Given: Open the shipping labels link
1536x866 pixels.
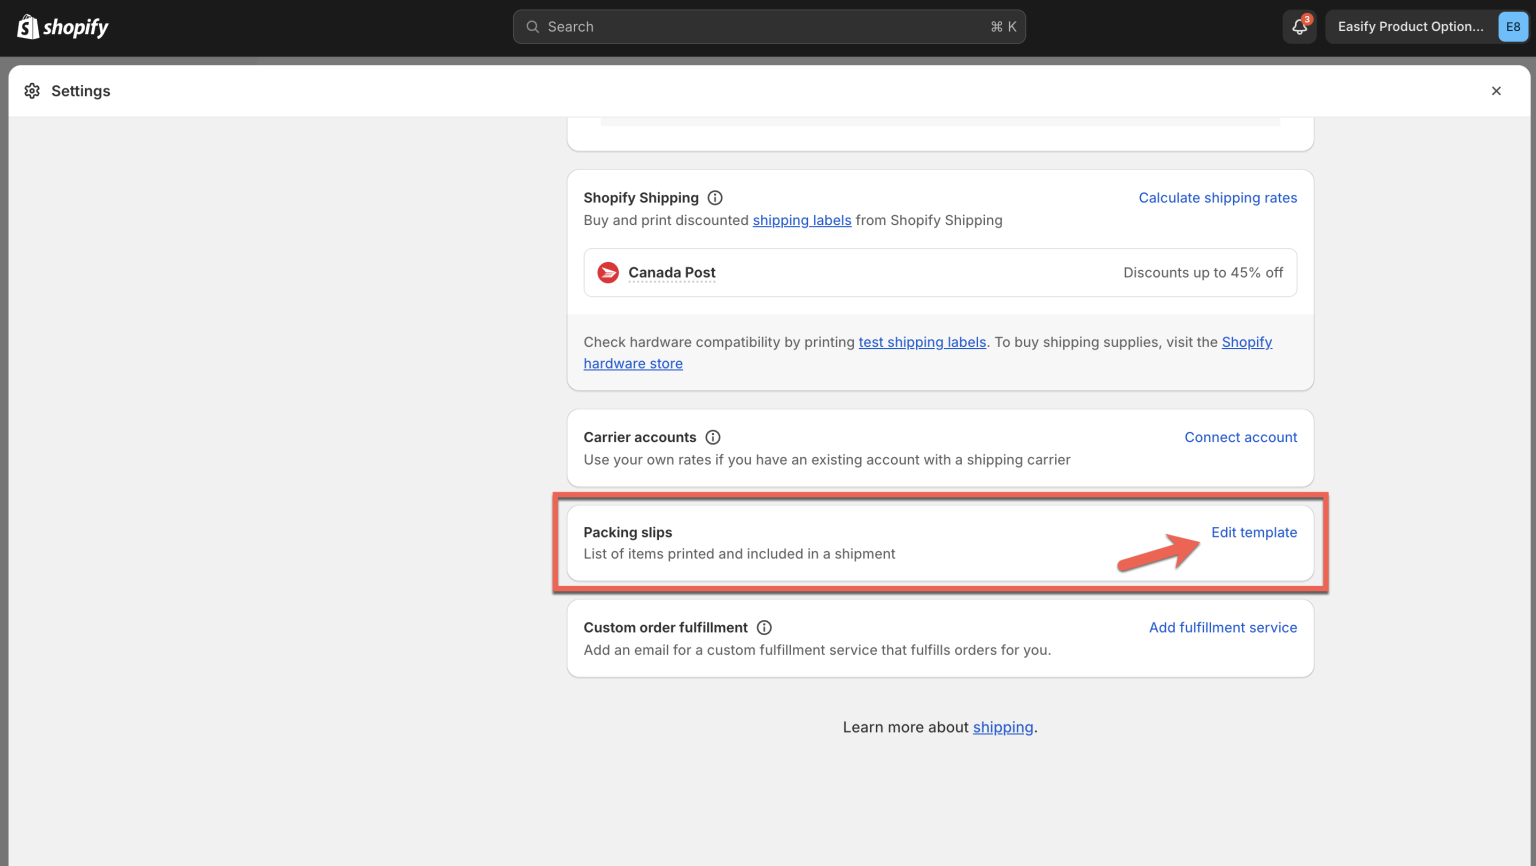Looking at the screenshot, I should (802, 220).
